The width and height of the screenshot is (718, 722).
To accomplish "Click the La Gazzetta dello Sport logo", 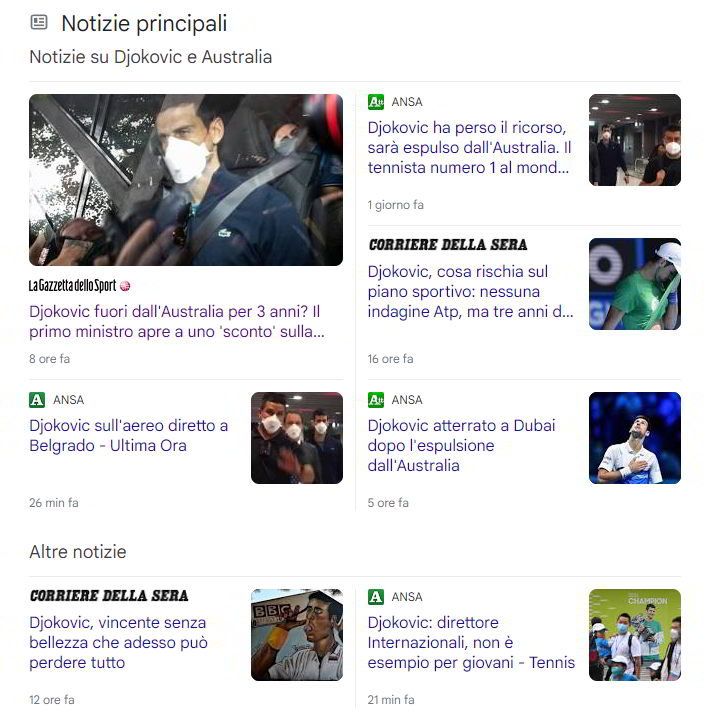I will (80, 286).
